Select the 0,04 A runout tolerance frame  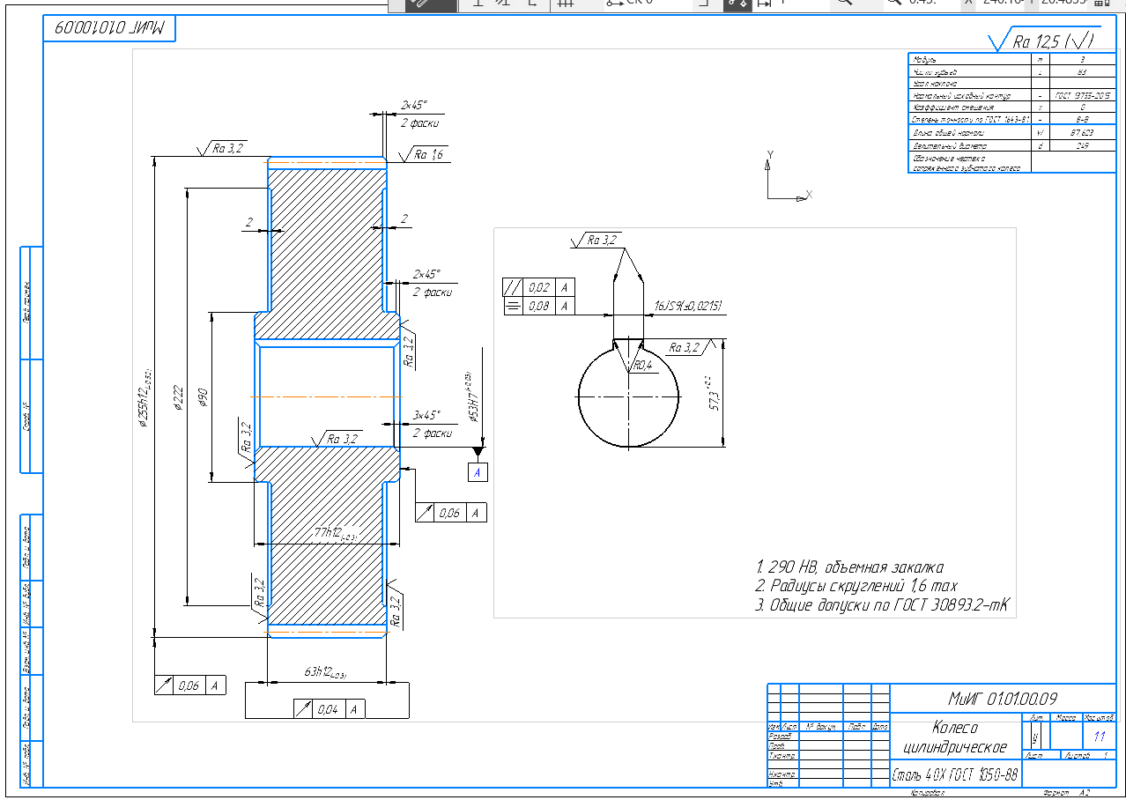pyautogui.click(x=329, y=709)
